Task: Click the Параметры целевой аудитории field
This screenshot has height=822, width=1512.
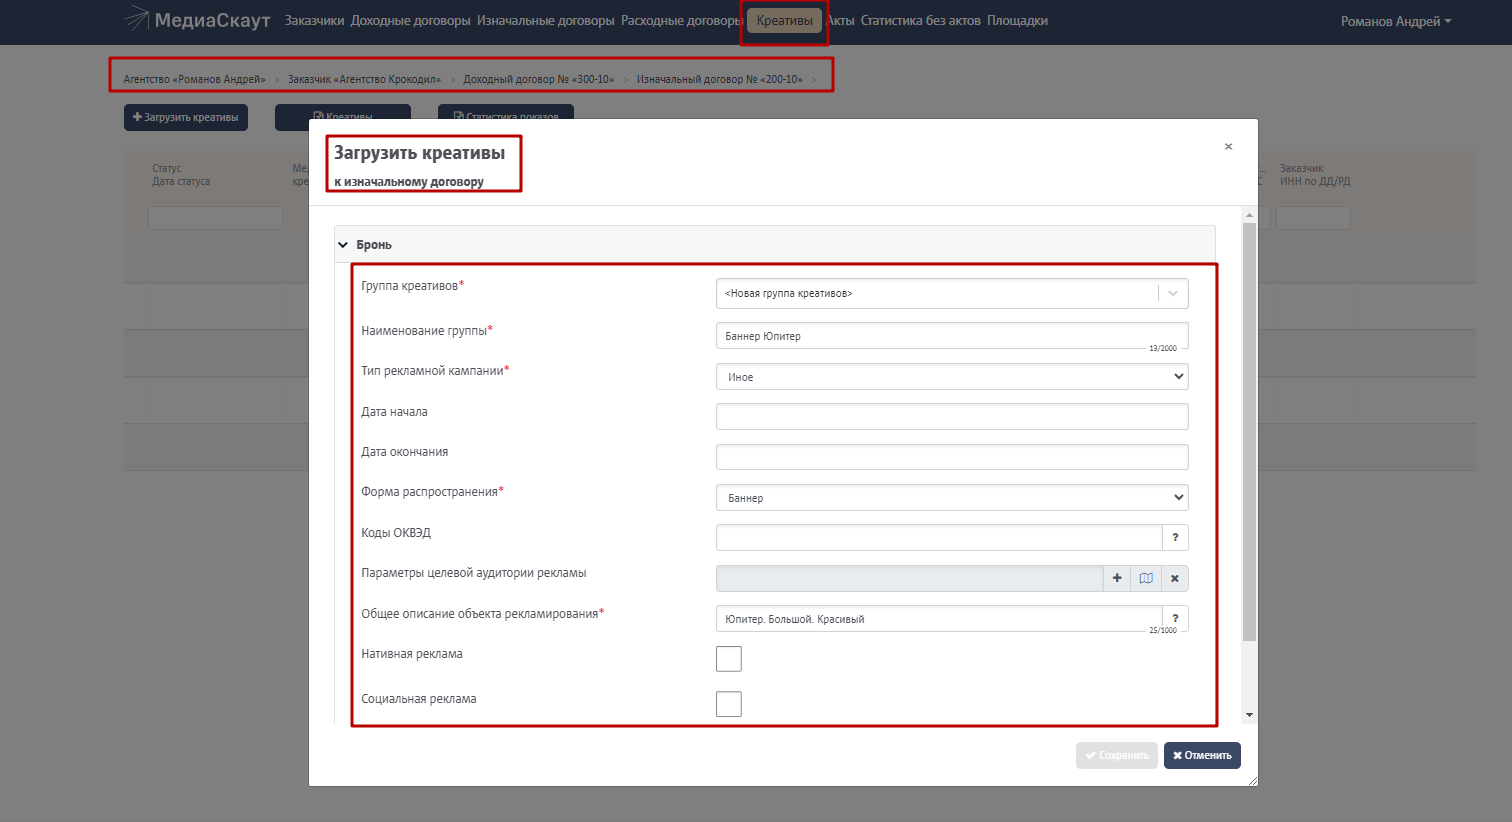Action: [909, 578]
